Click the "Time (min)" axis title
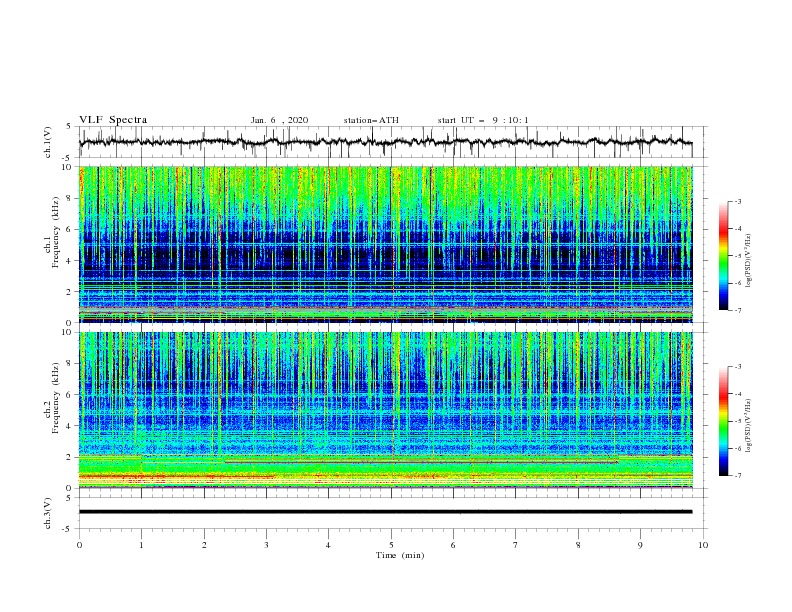792x612 pixels. (x=400, y=555)
